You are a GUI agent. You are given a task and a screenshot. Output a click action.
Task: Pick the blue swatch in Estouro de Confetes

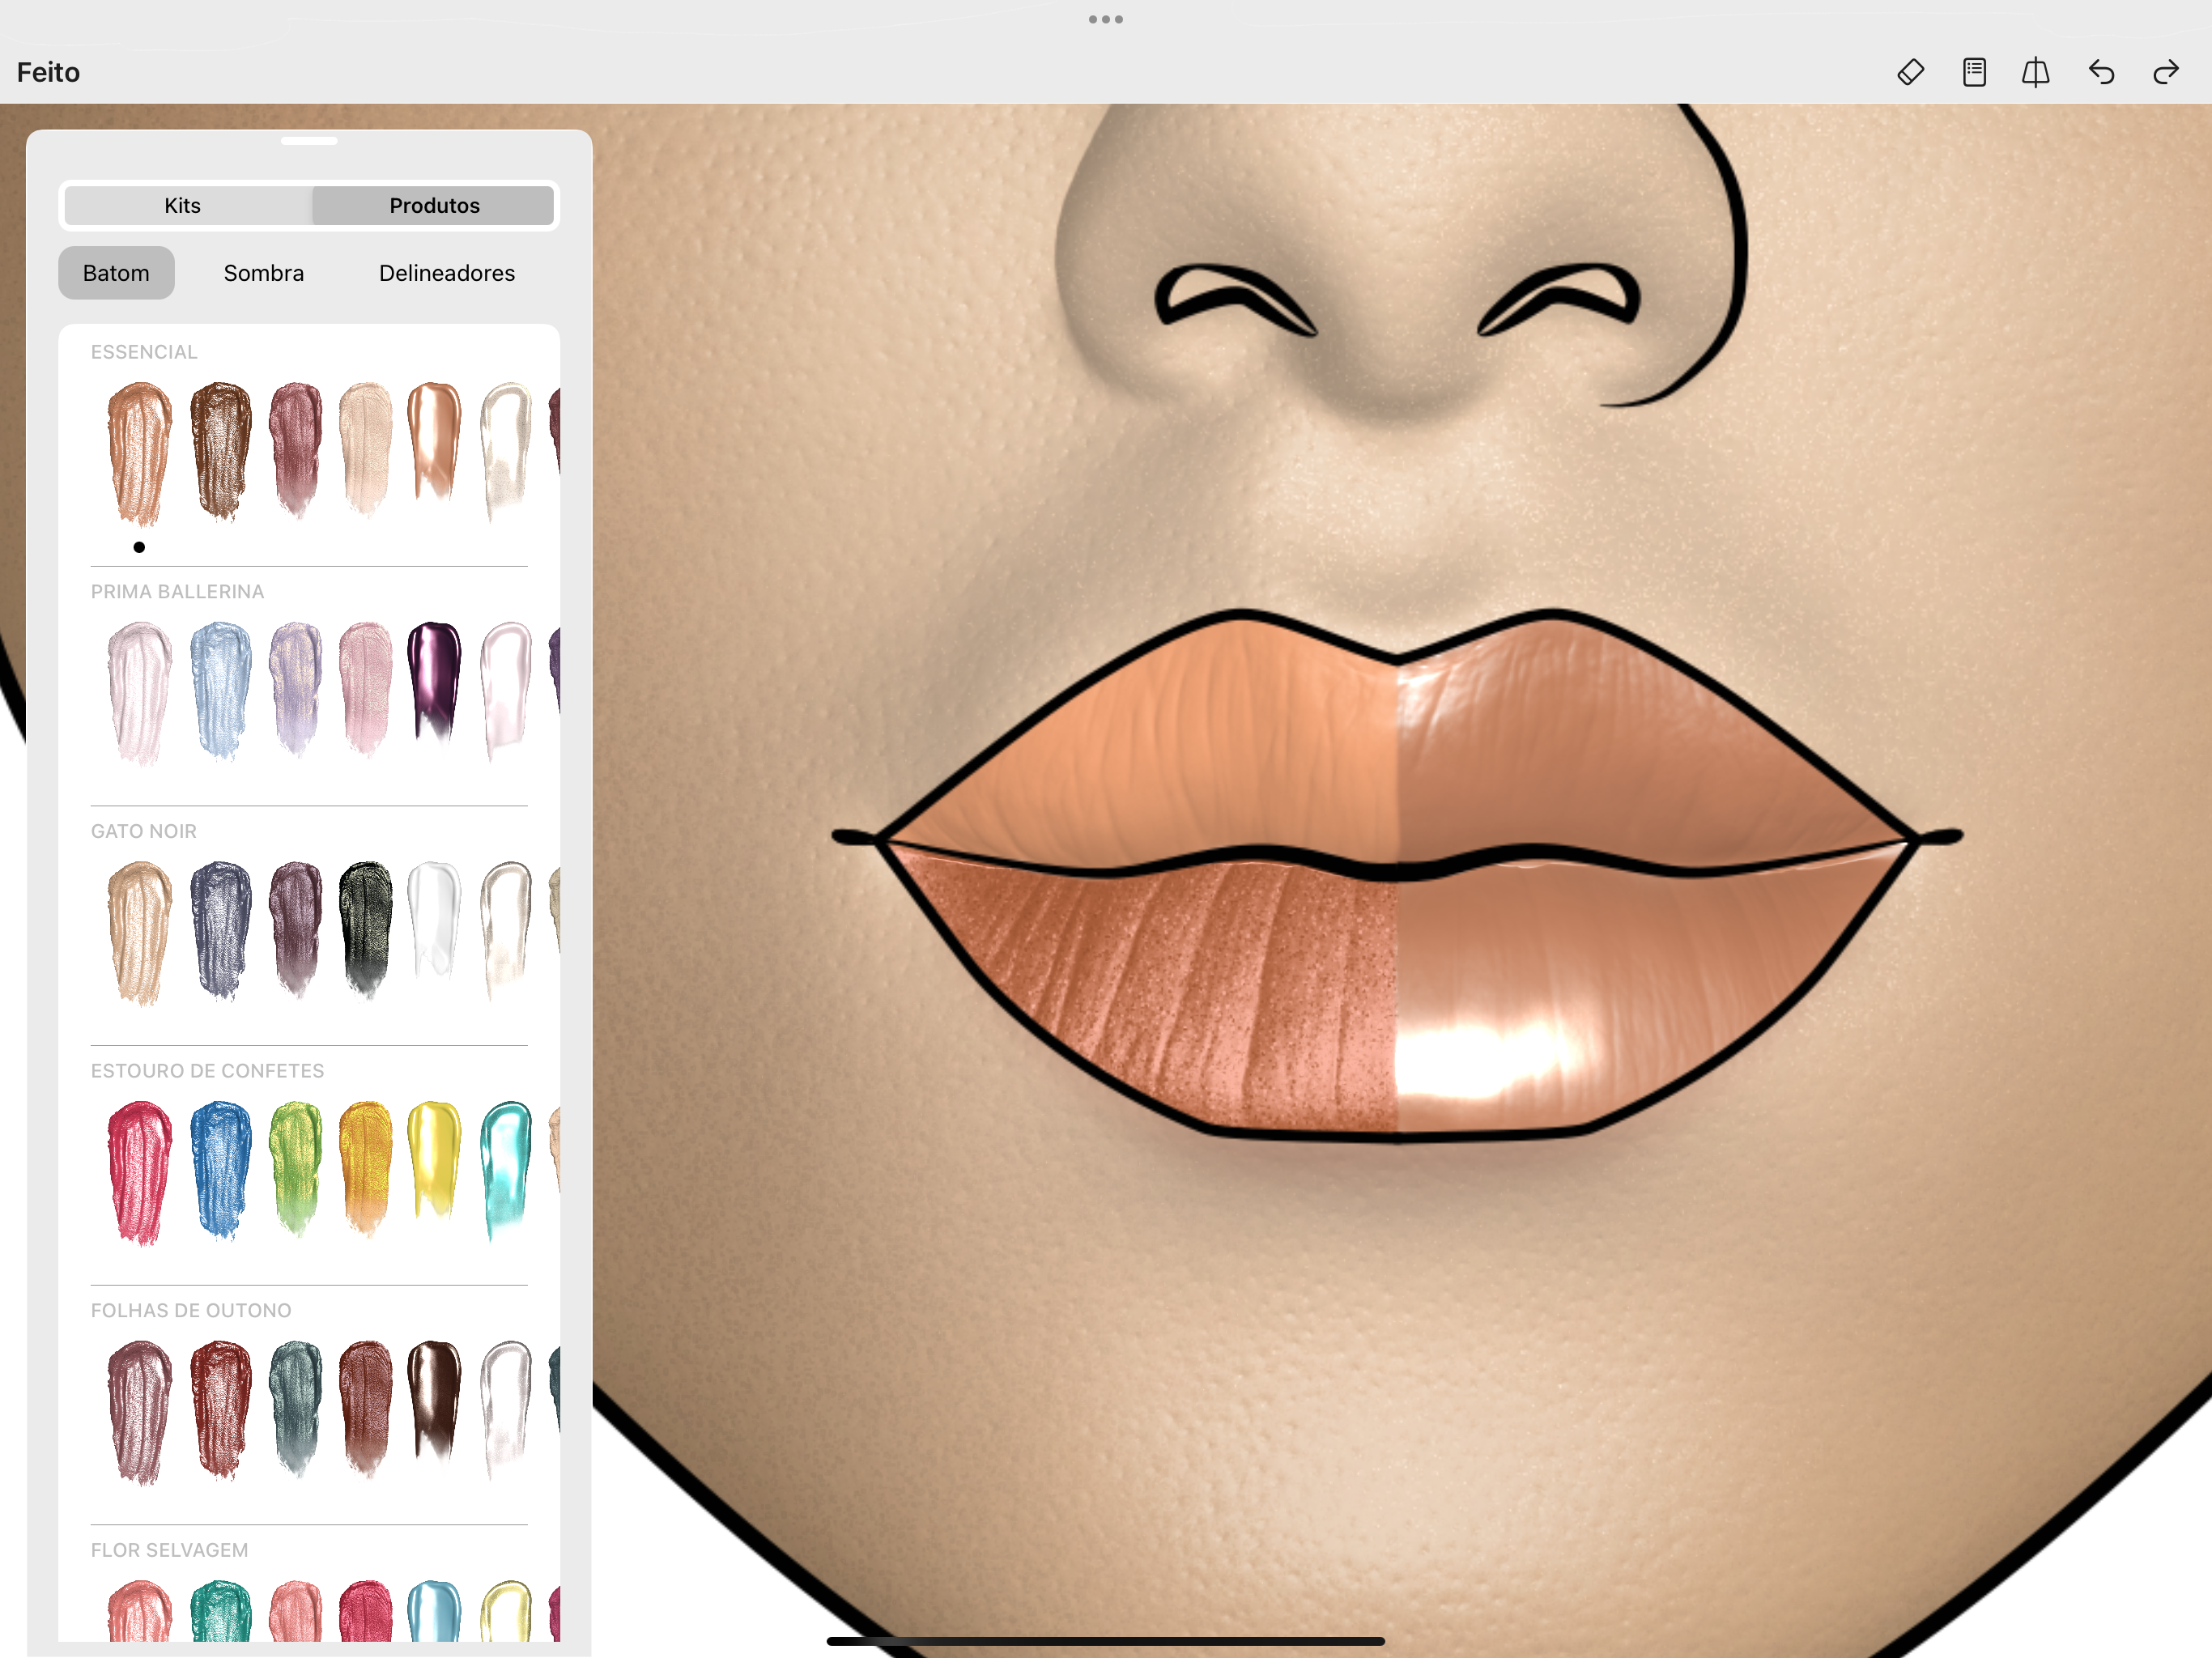pos(220,1170)
